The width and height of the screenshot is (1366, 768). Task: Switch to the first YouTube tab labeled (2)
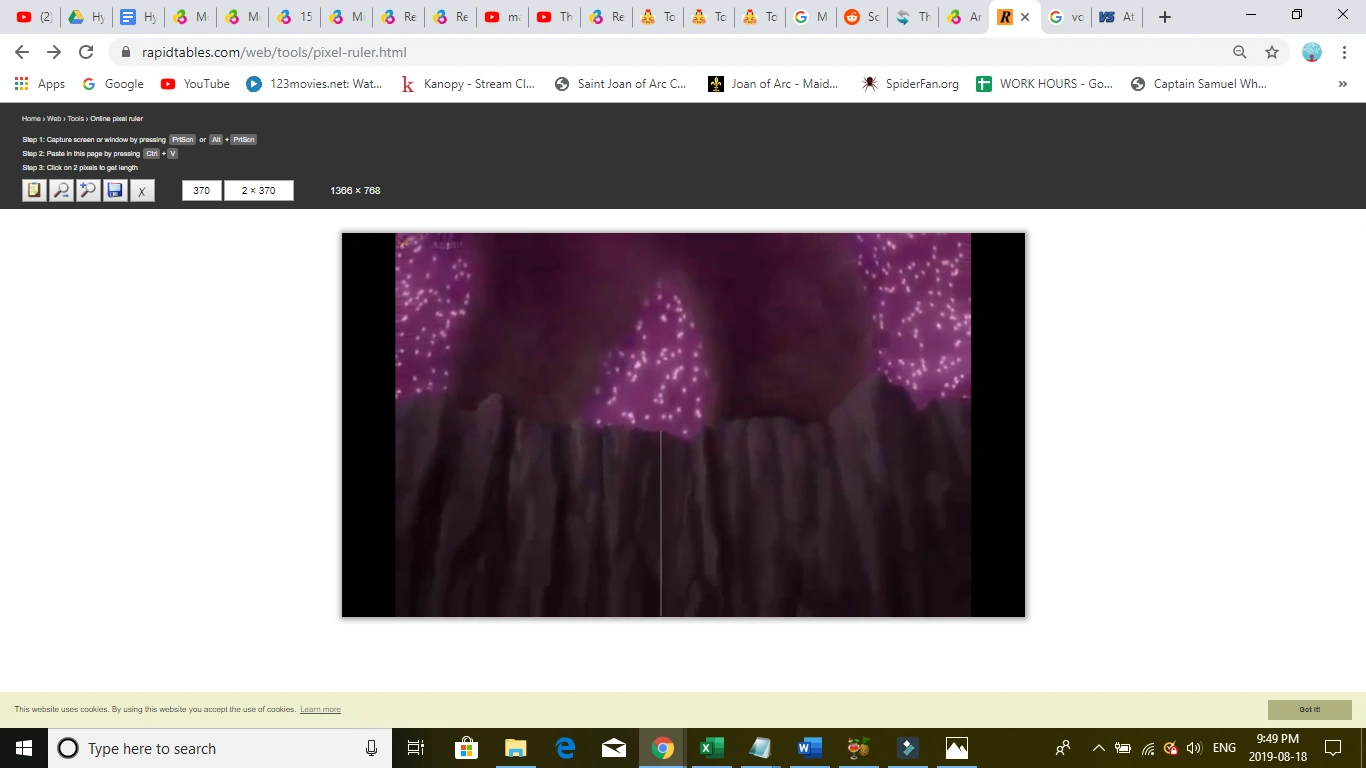[35, 17]
